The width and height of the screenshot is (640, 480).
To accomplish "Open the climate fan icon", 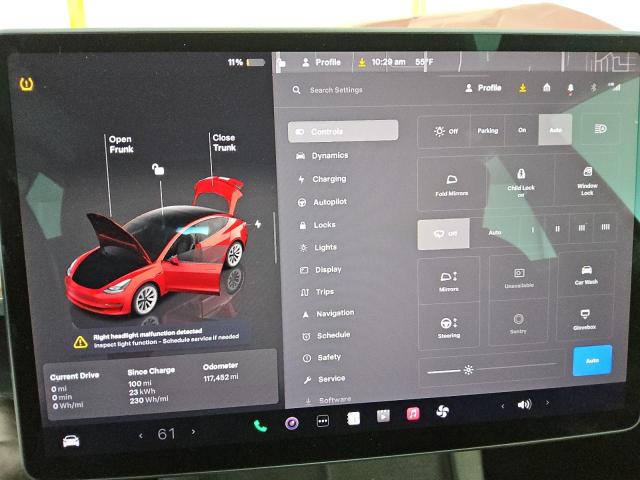I will pos(442,411).
